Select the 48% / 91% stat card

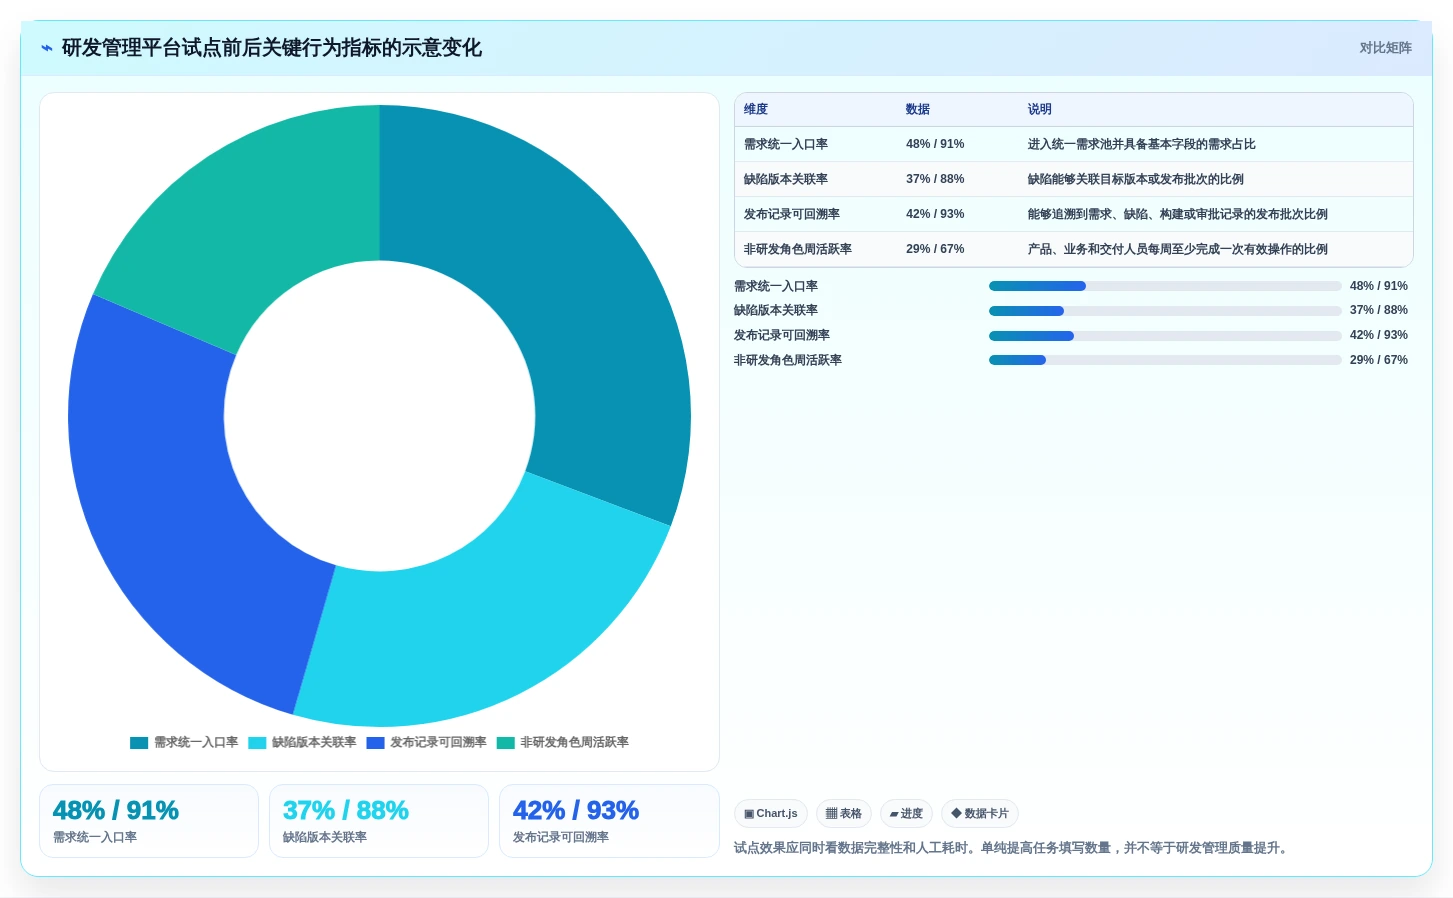point(149,821)
